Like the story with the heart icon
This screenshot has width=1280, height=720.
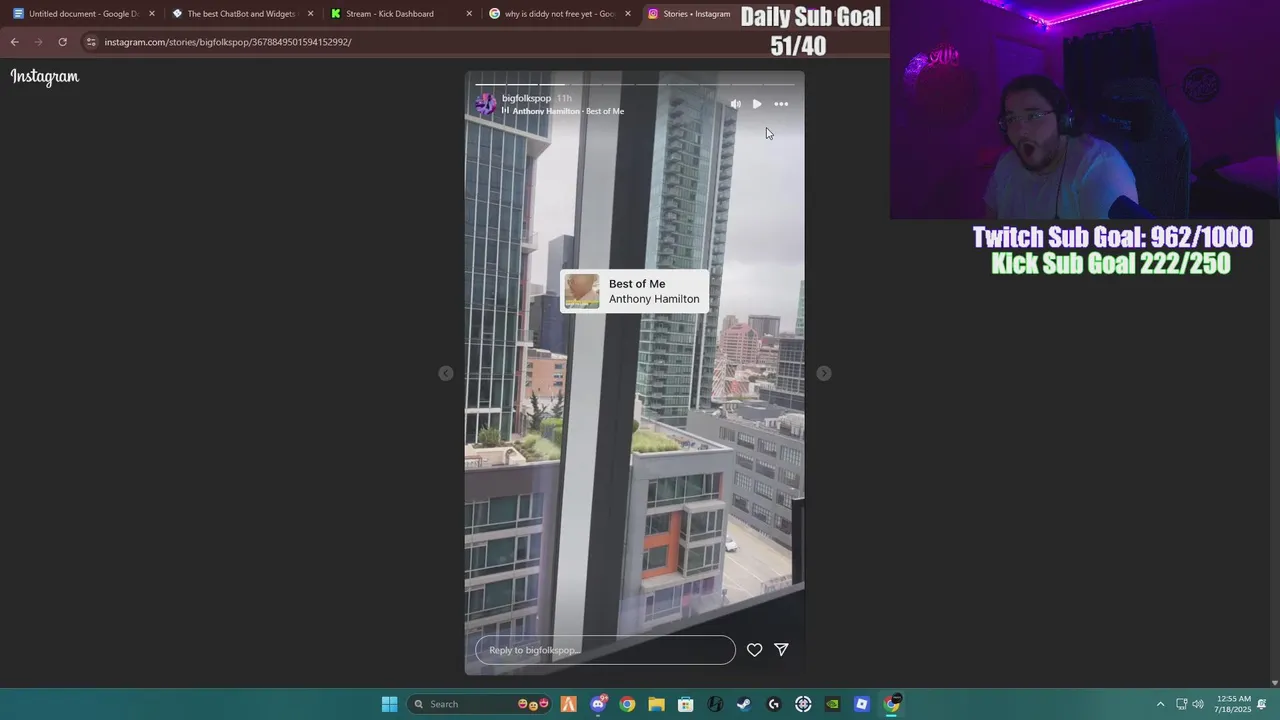pos(754,650)
